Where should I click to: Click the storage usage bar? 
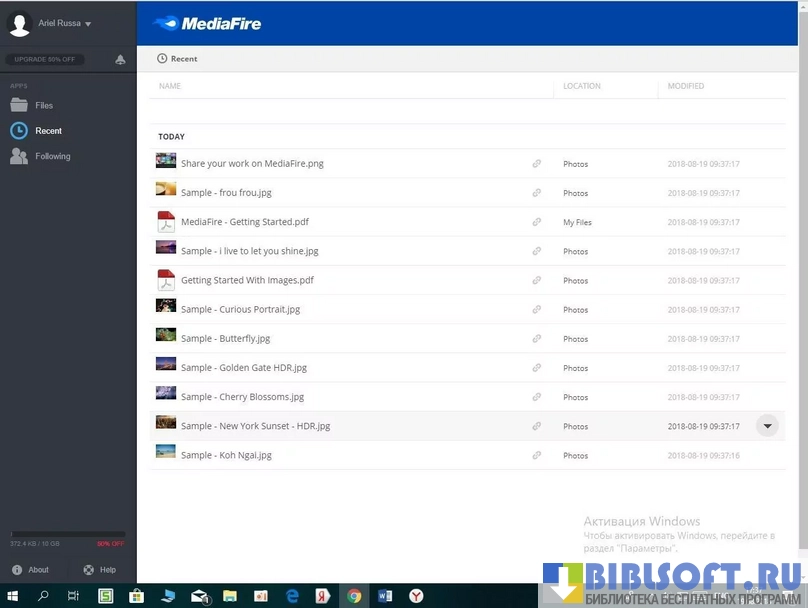[x=67, y=534]
